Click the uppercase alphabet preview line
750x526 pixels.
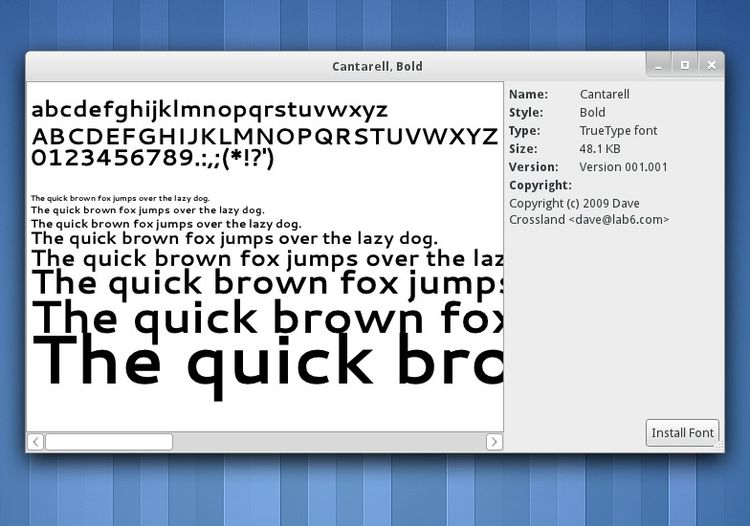point(264,135)
